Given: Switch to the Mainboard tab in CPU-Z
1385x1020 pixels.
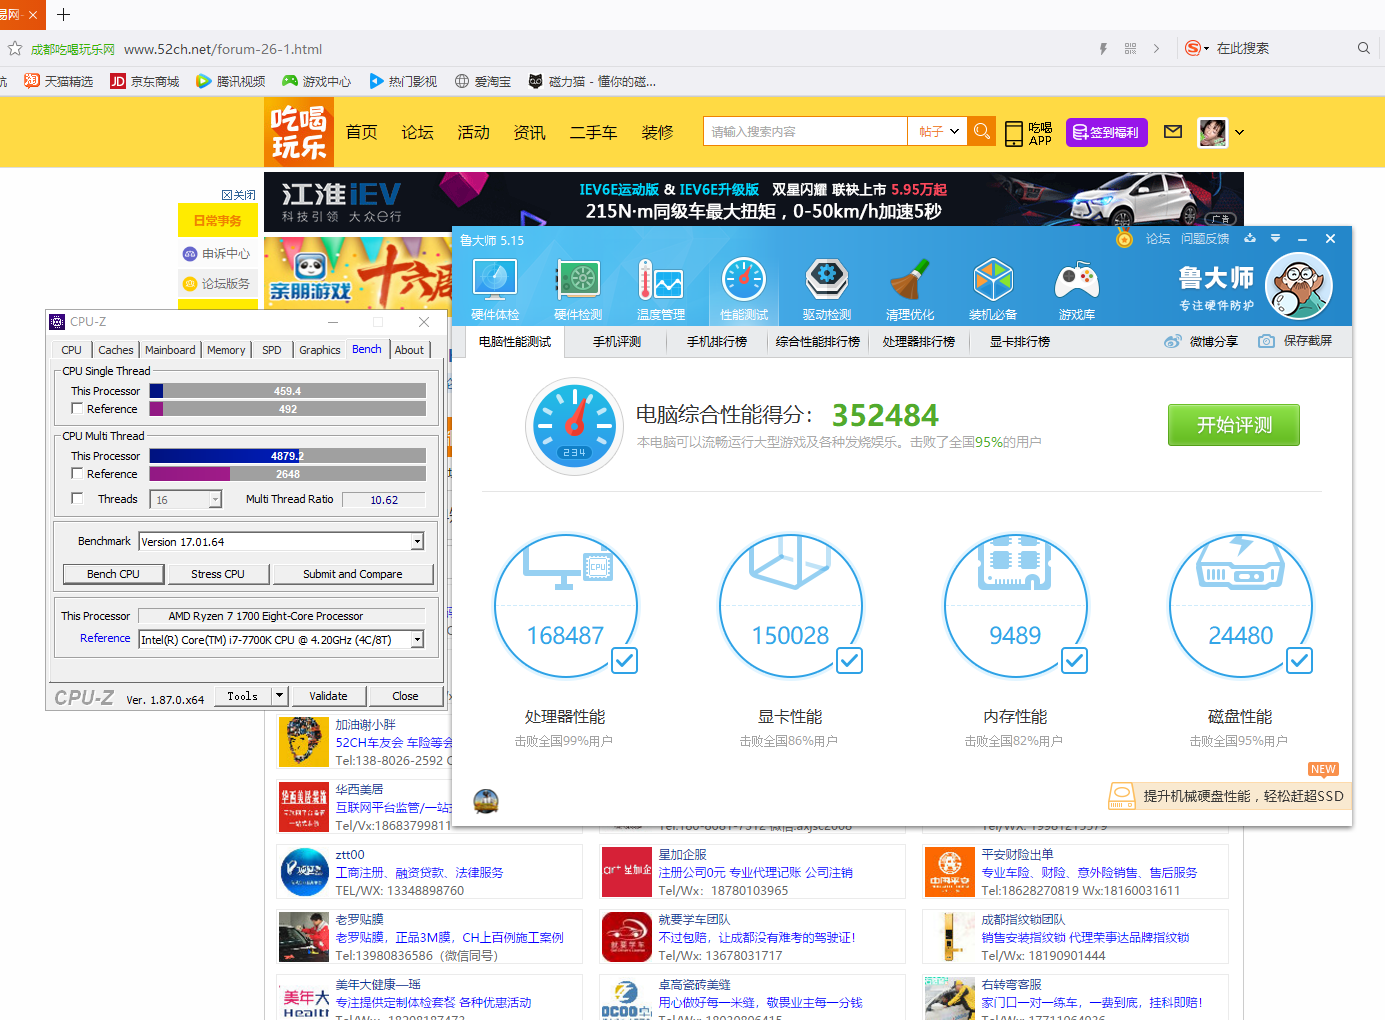Looking at the screenshot, I should (170, 350).
